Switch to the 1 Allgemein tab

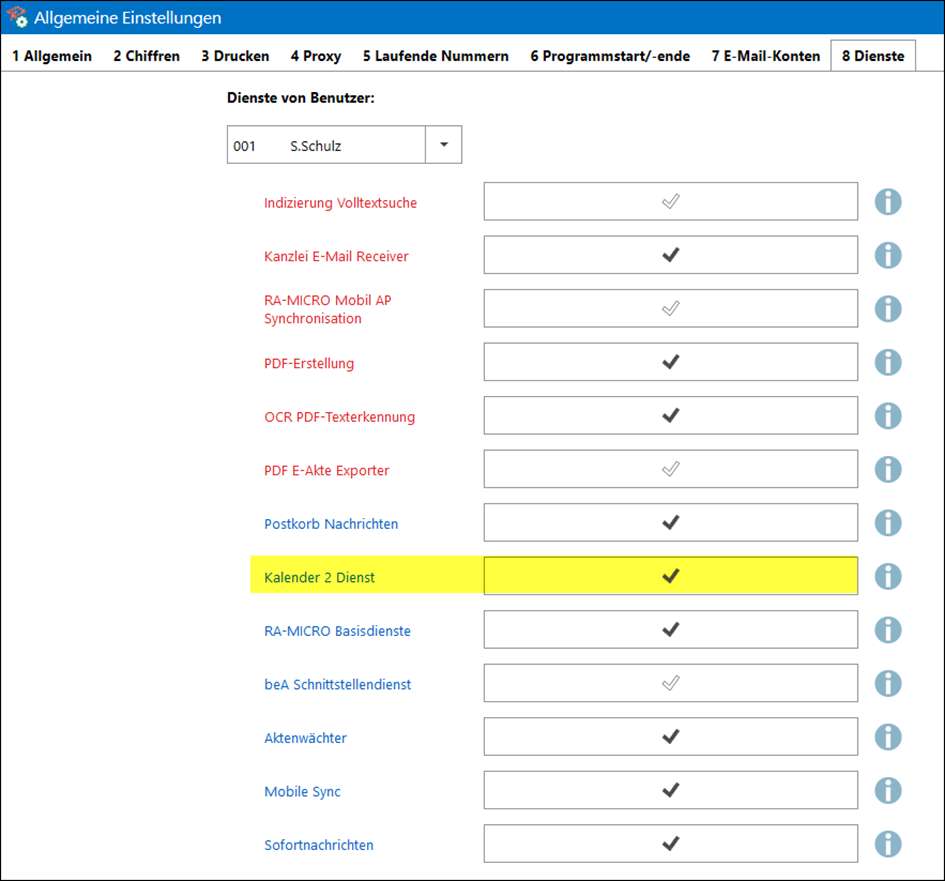point(52,56)
